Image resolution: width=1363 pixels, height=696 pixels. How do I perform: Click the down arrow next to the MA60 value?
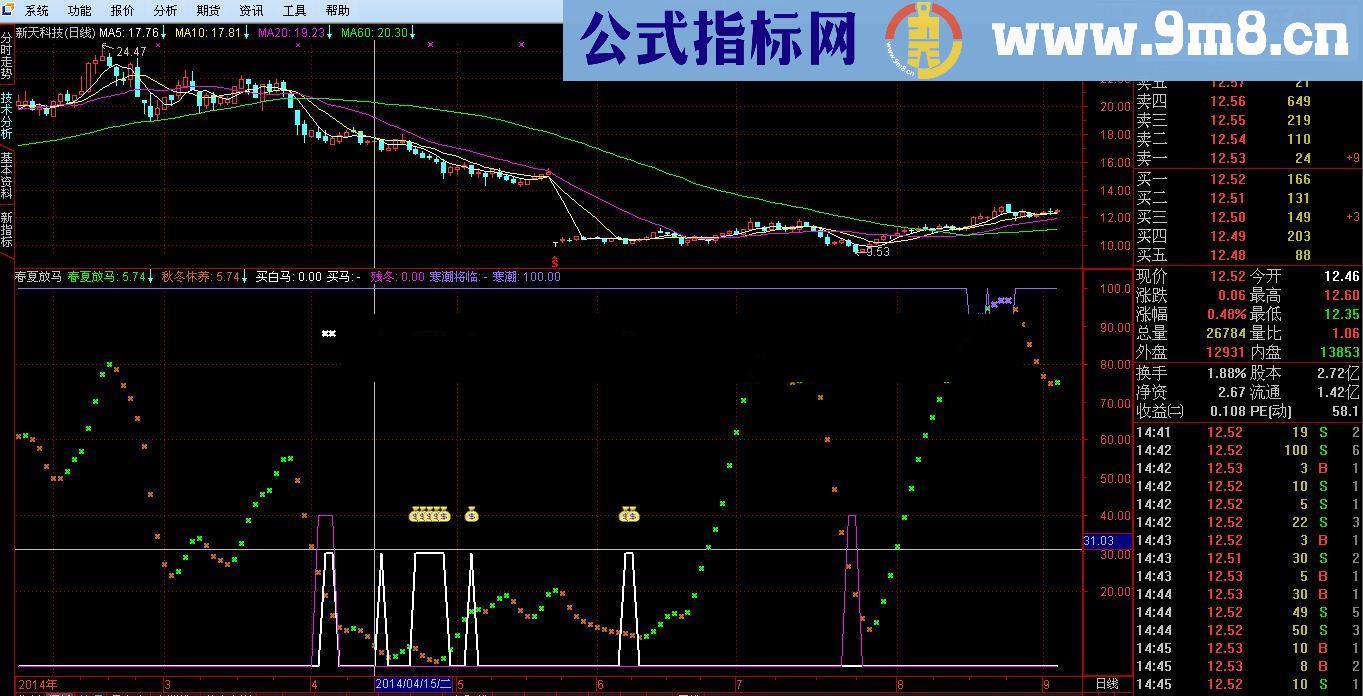(411, 31)
